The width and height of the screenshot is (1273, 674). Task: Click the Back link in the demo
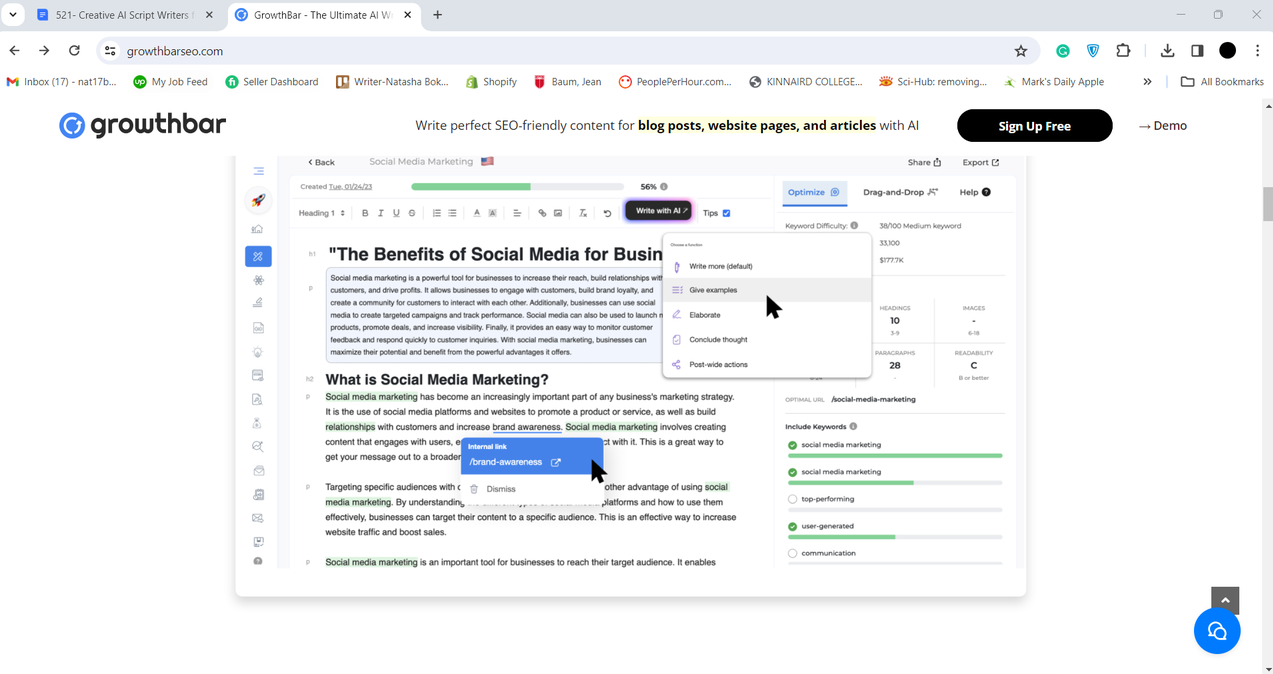(322, 162)
